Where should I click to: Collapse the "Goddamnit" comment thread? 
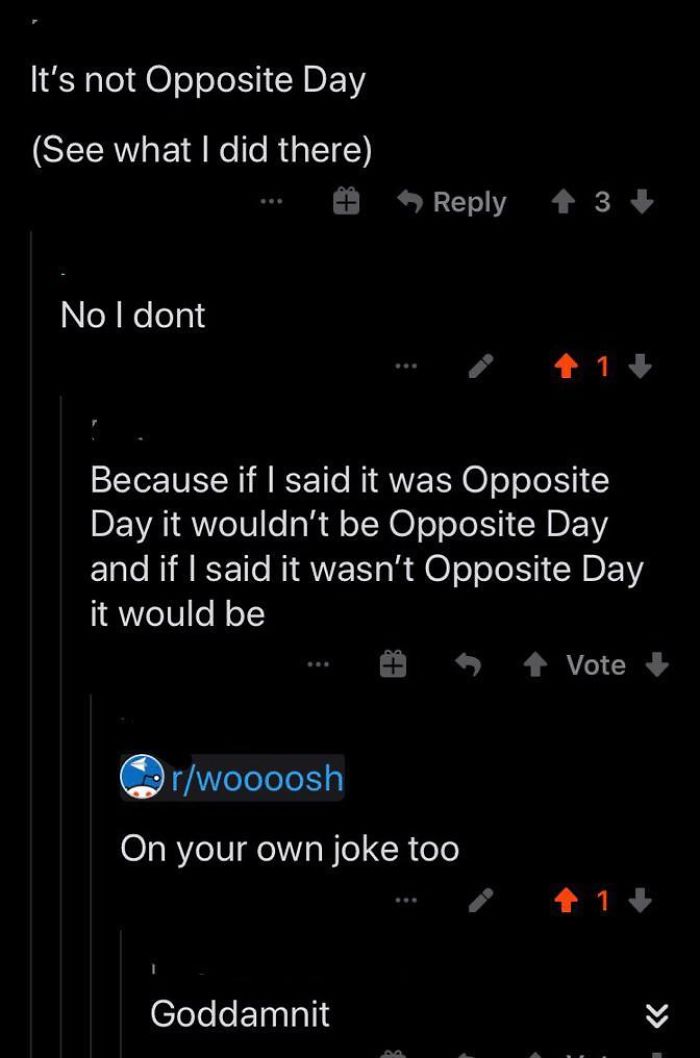coord(656,1015)
